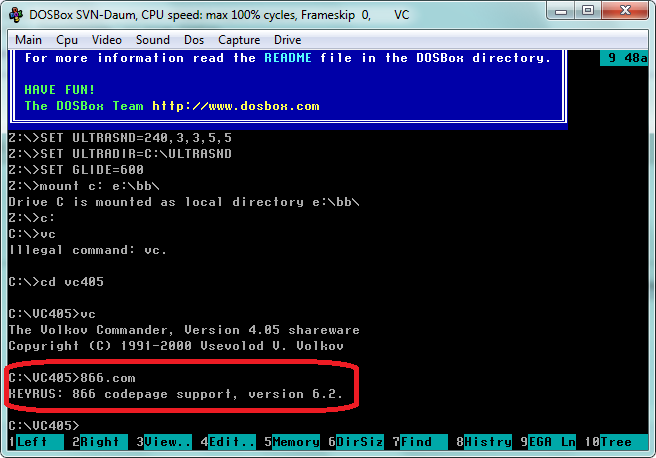Image resolution: width=656 pixels, height=458 pixels.
Task: Click the 866.com command line
Action: coord(72,378)
